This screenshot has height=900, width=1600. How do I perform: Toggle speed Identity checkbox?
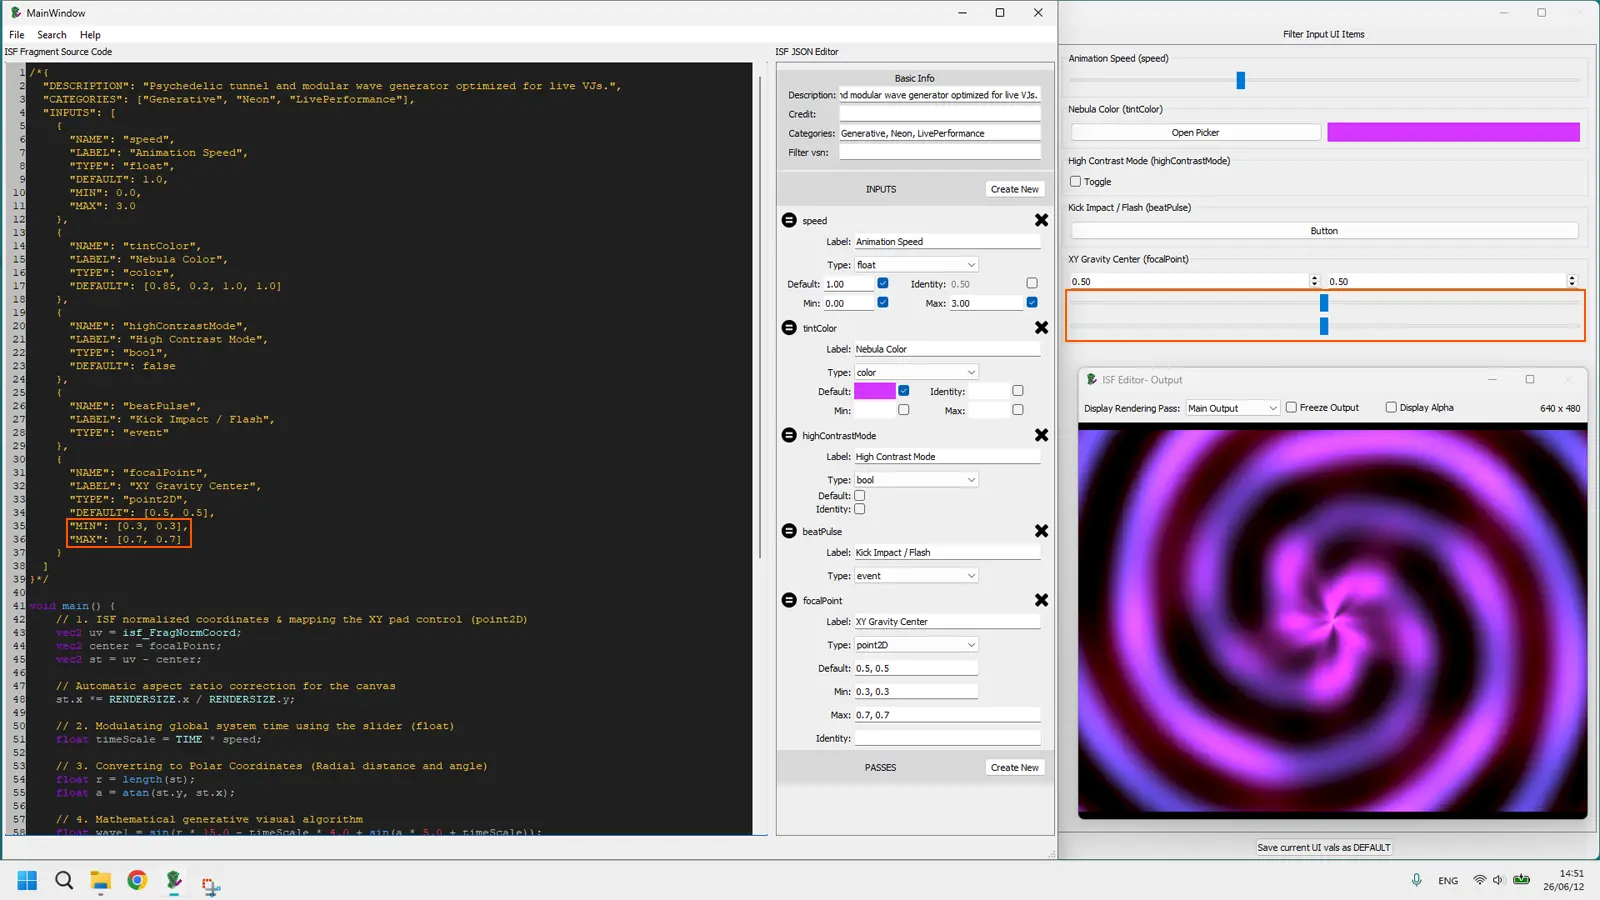coord(1032,283)
